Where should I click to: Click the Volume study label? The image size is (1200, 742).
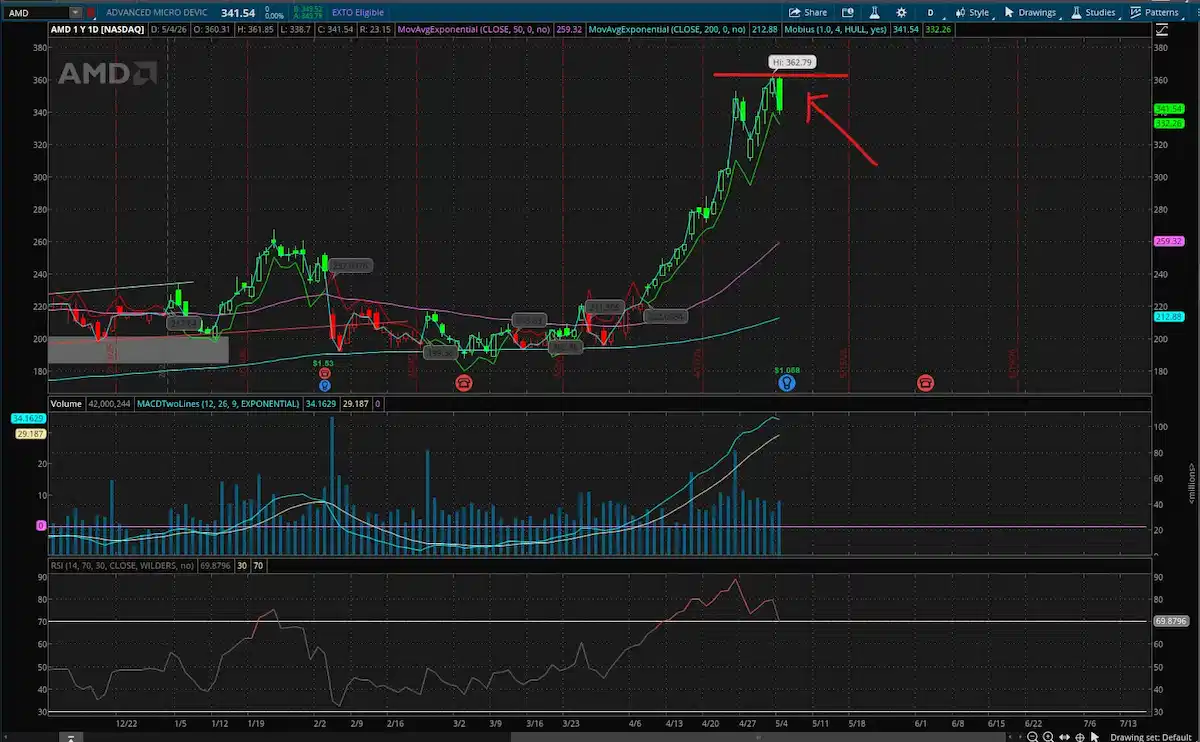click(x=66, y=403)
